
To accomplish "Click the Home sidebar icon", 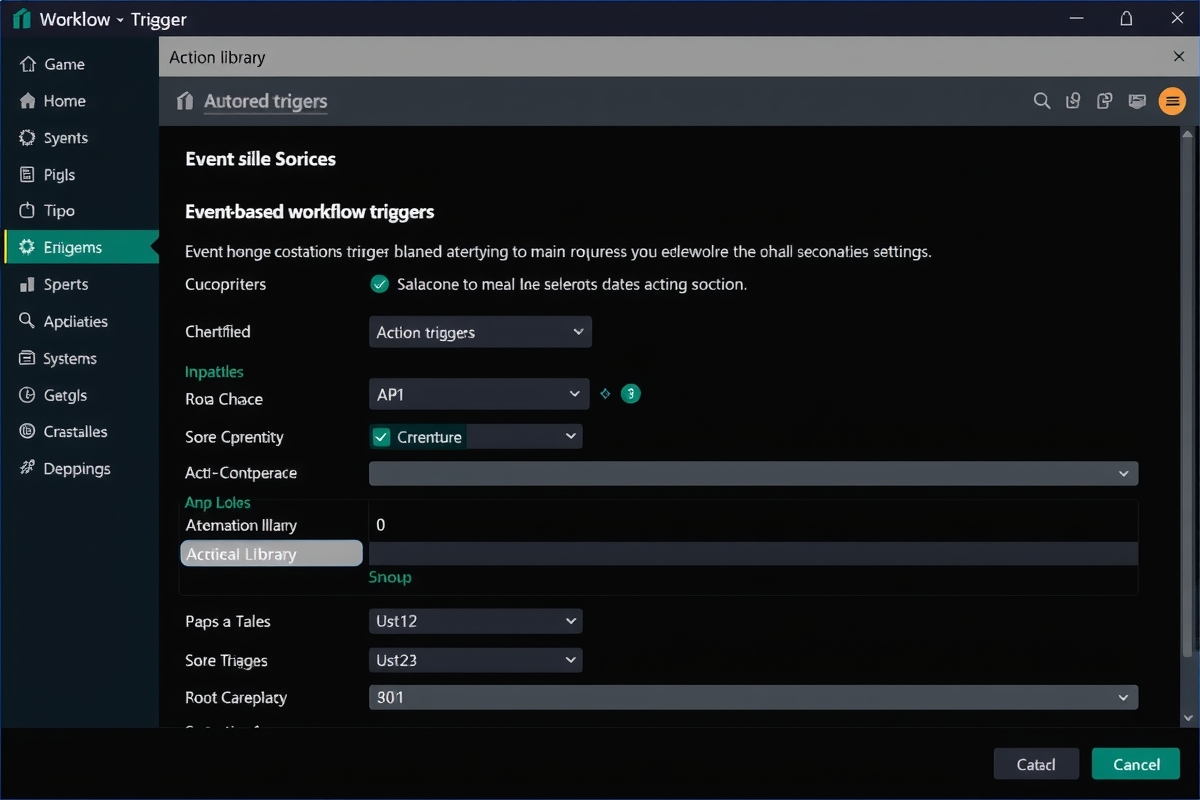I will click(27, 101).
